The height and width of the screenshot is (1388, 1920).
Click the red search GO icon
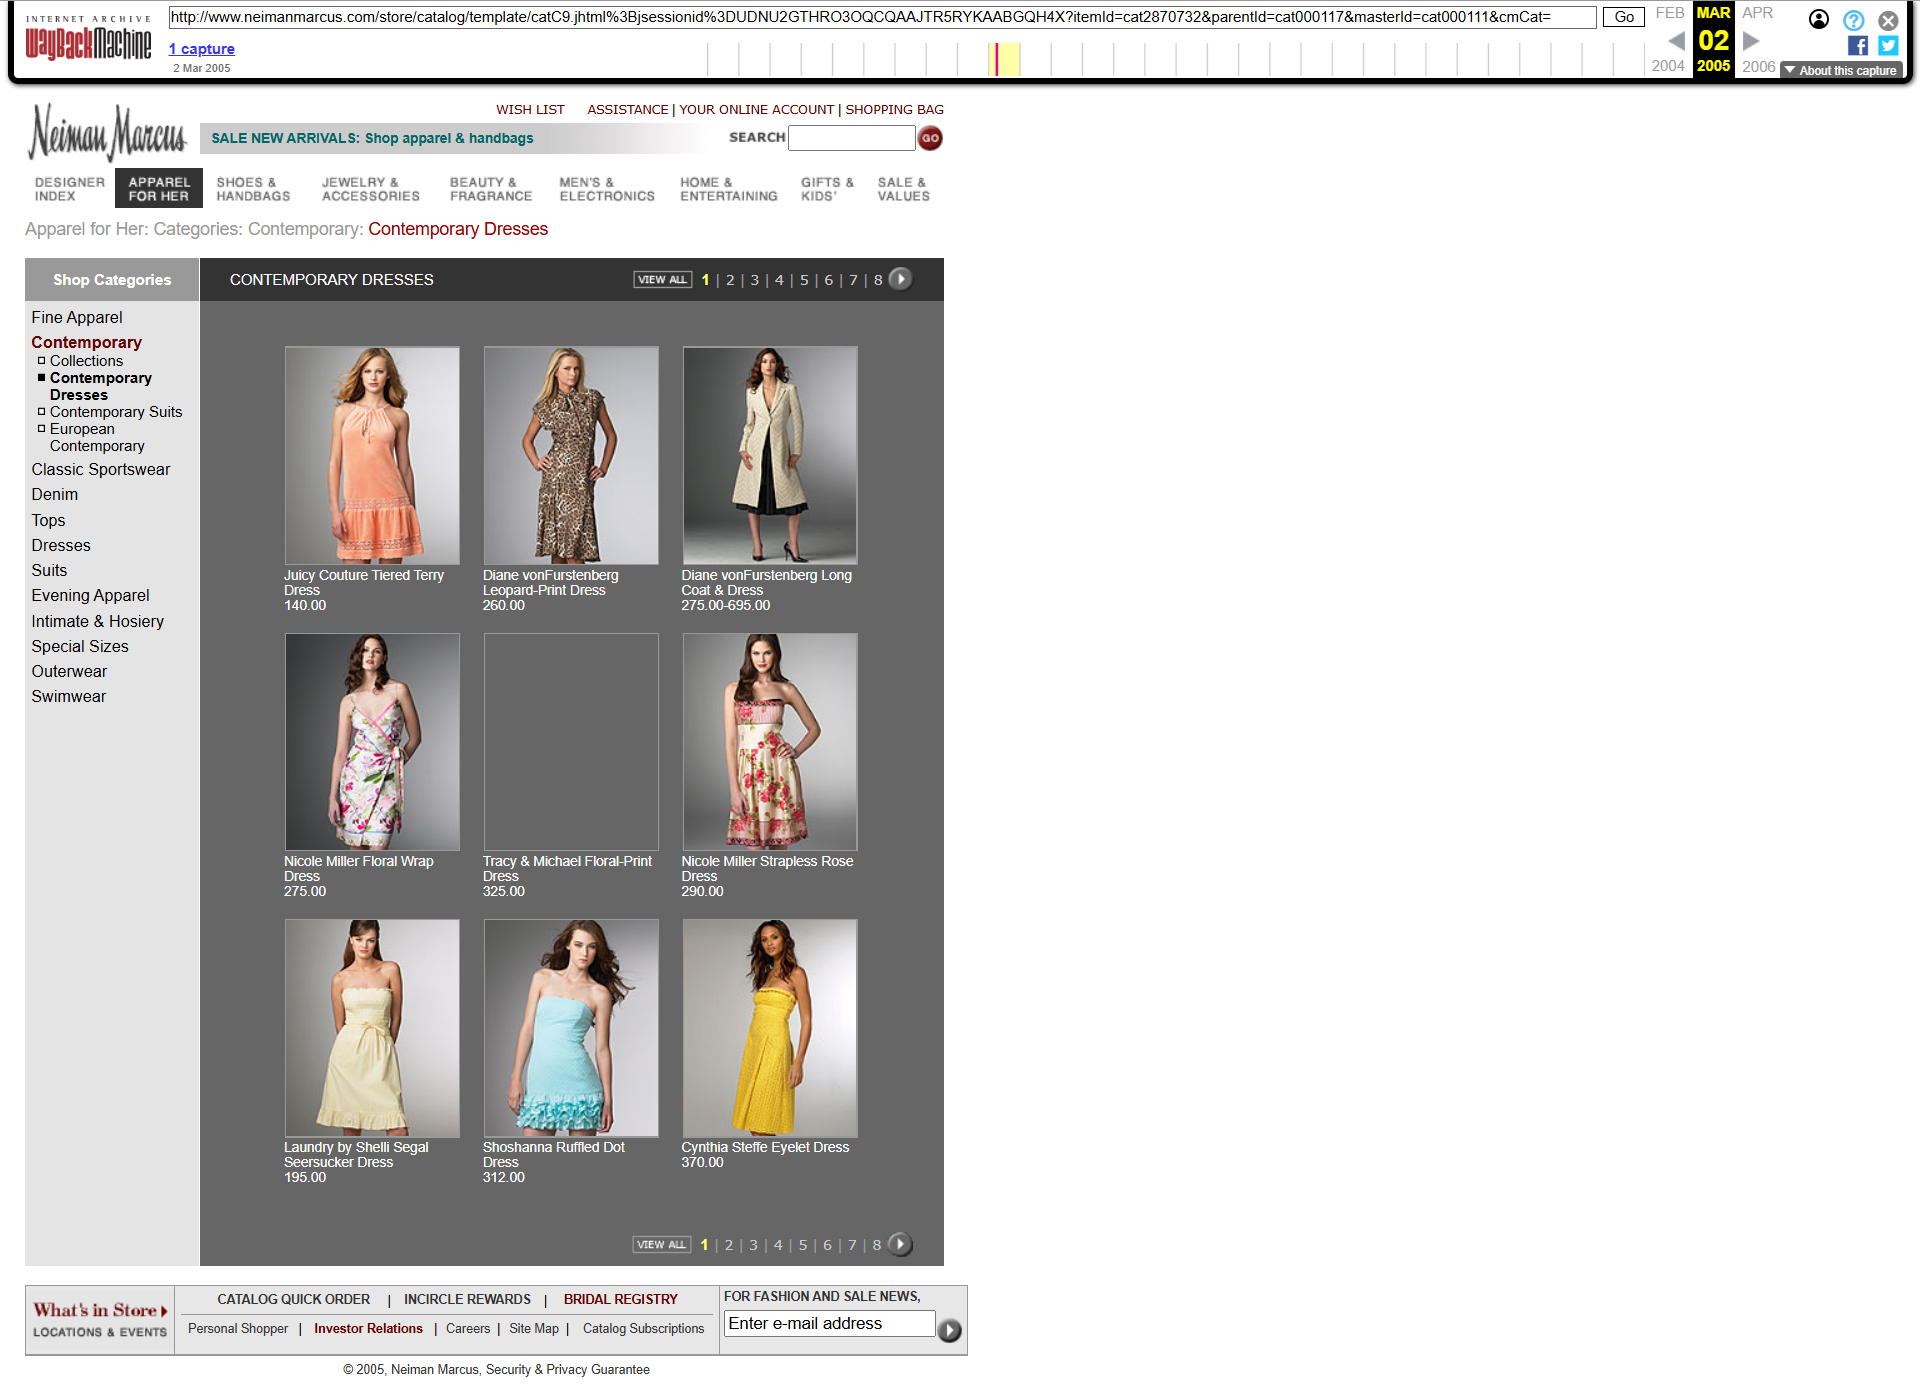tap(930, 139)
